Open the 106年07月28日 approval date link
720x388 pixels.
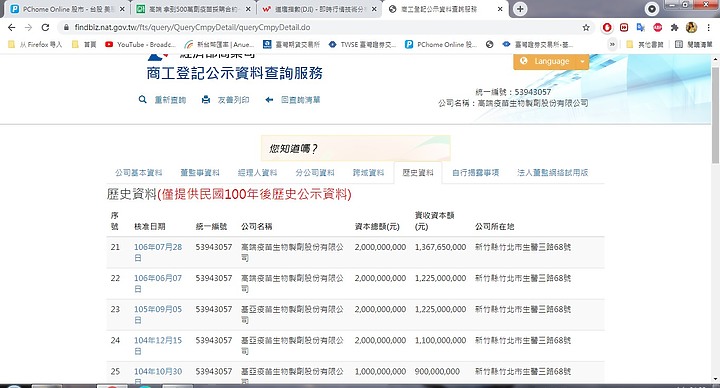point(158,253)
